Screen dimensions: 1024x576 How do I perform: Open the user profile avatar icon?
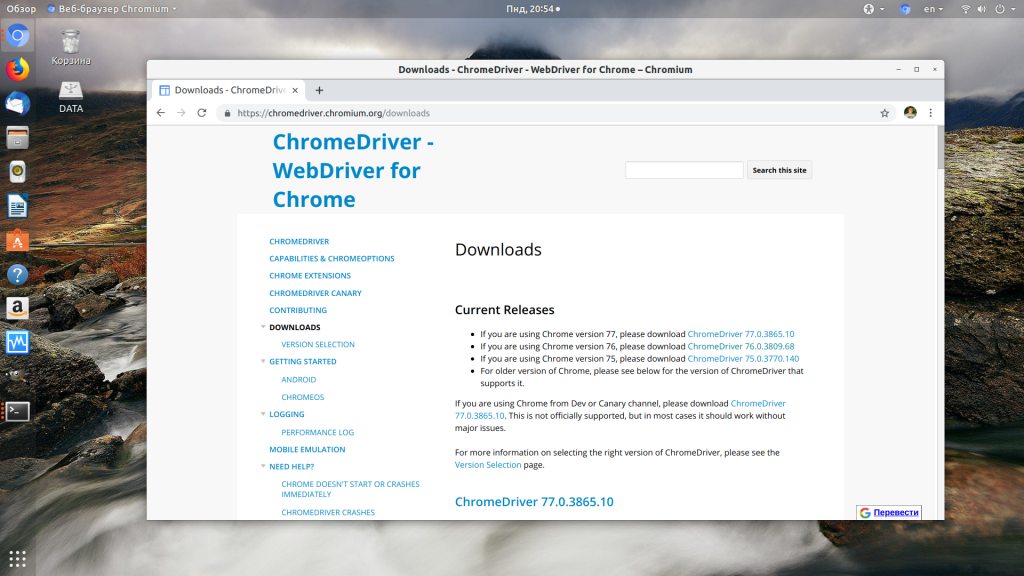(910, 113)
